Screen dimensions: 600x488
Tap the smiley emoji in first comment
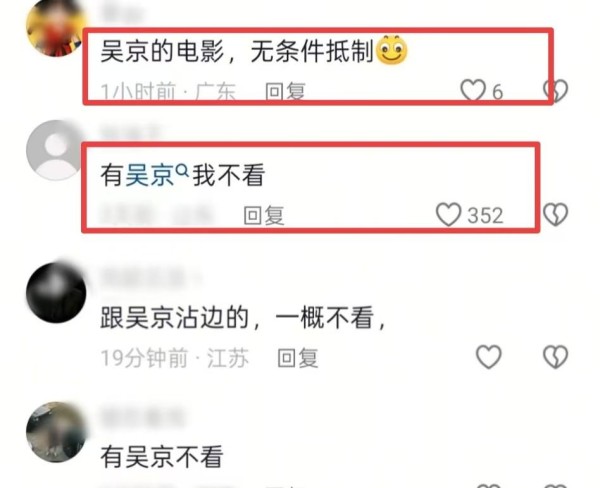point(391,50)
